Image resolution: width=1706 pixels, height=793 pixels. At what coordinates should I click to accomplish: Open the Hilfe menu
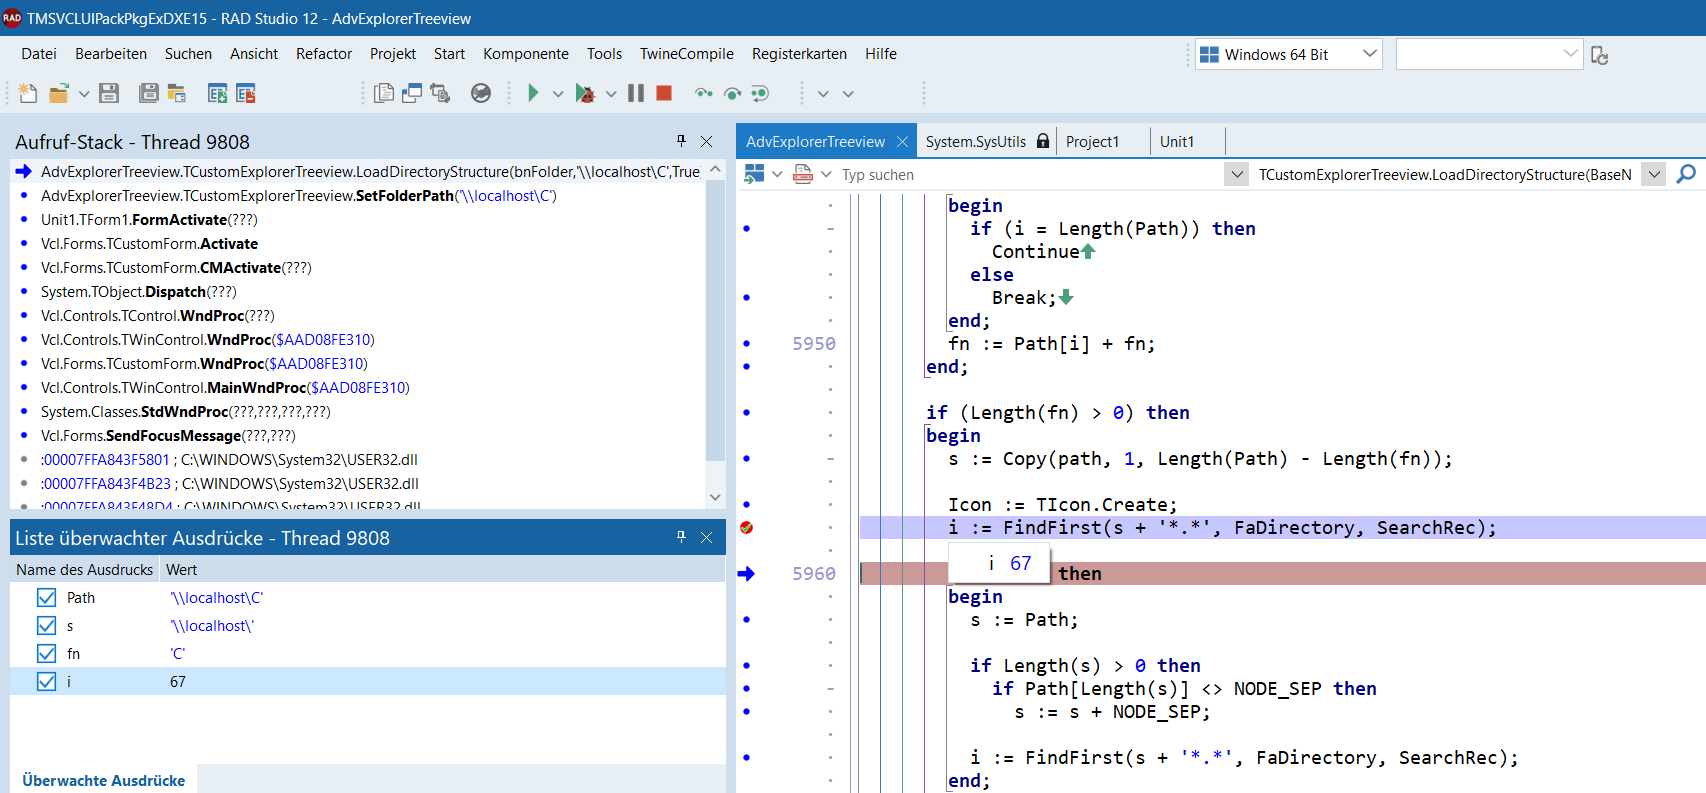tap(881, 54)
